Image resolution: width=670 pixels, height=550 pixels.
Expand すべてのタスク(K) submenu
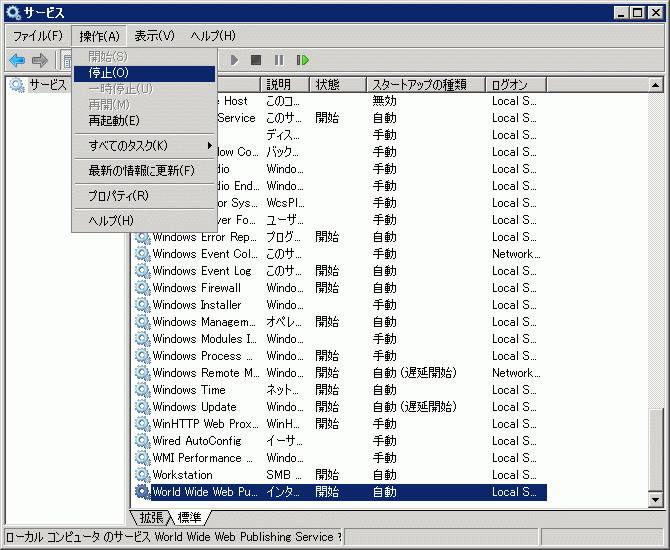[x=144, y=146]
